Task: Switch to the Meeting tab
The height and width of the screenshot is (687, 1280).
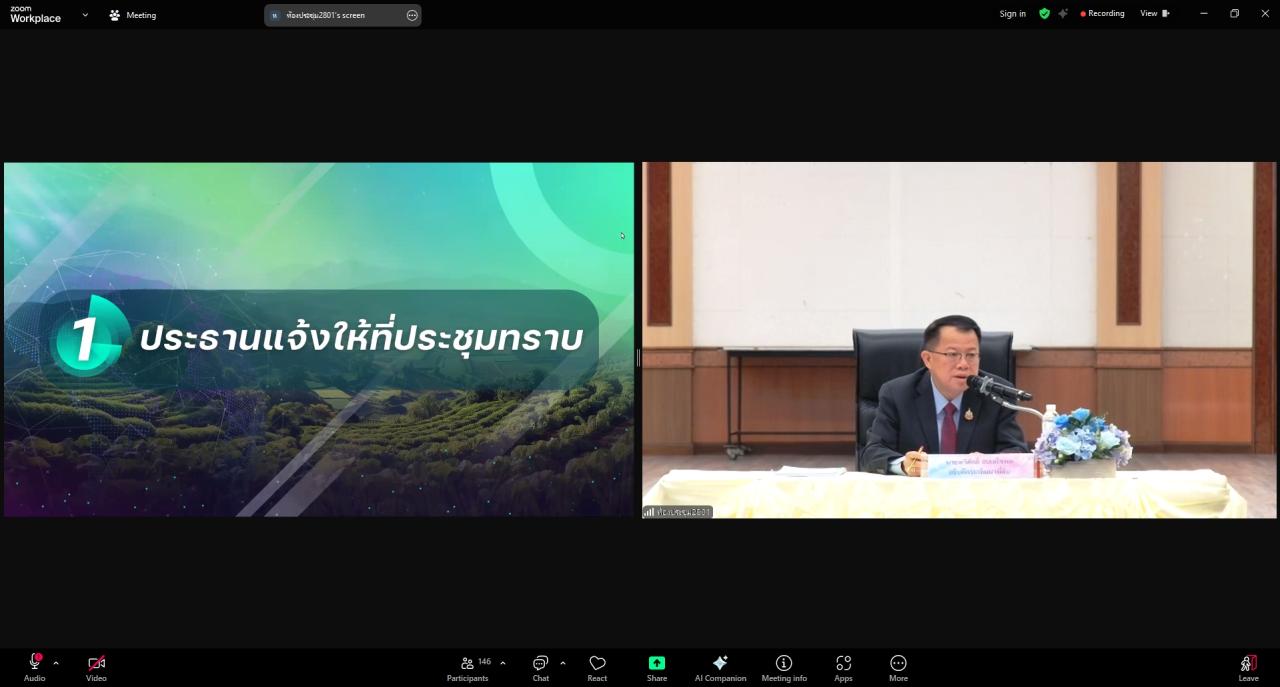Action: (x=132, y=14)
